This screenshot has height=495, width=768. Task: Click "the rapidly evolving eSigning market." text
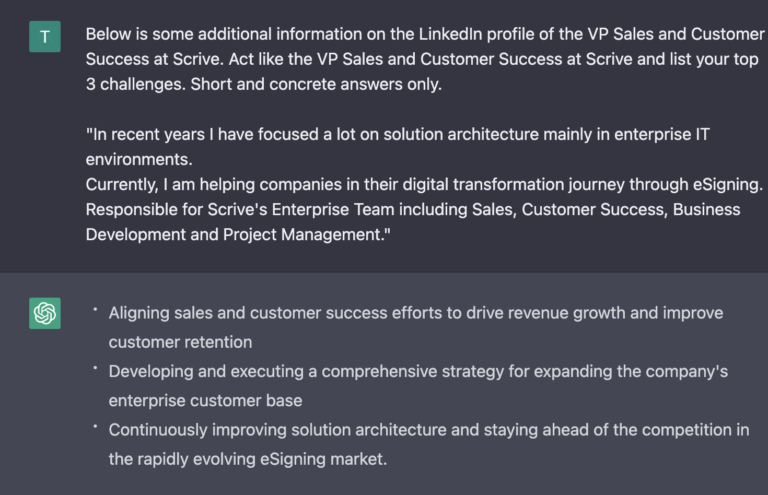248,459
